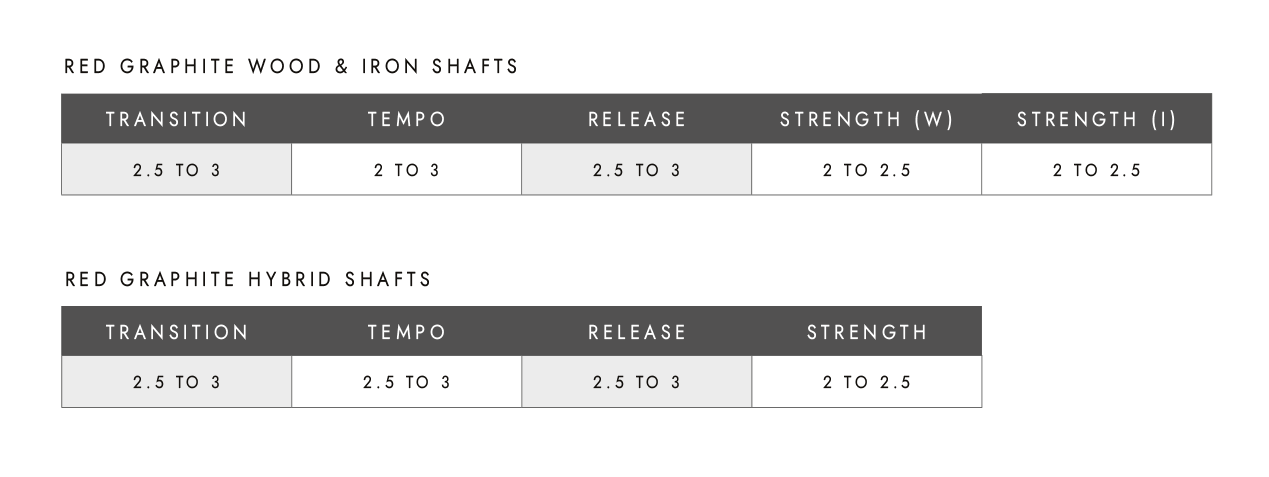
Task: Click the Strength header in hybrid table
Action: (867, 332)
